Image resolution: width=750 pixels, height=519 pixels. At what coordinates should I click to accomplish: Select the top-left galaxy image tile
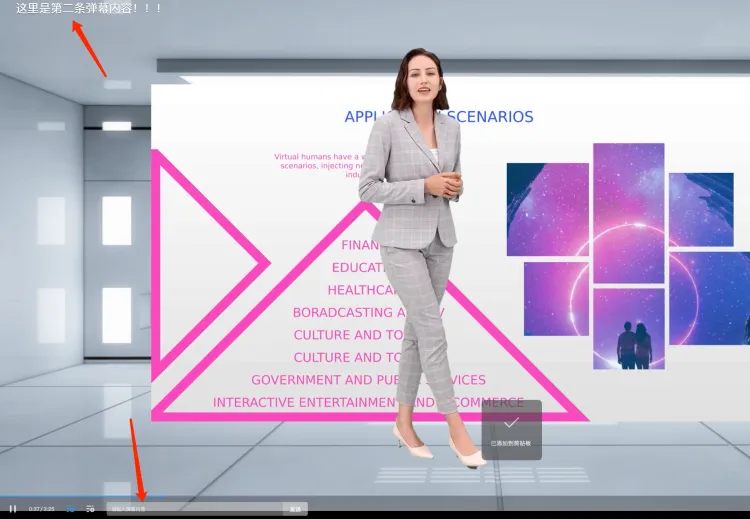point(547,209)
